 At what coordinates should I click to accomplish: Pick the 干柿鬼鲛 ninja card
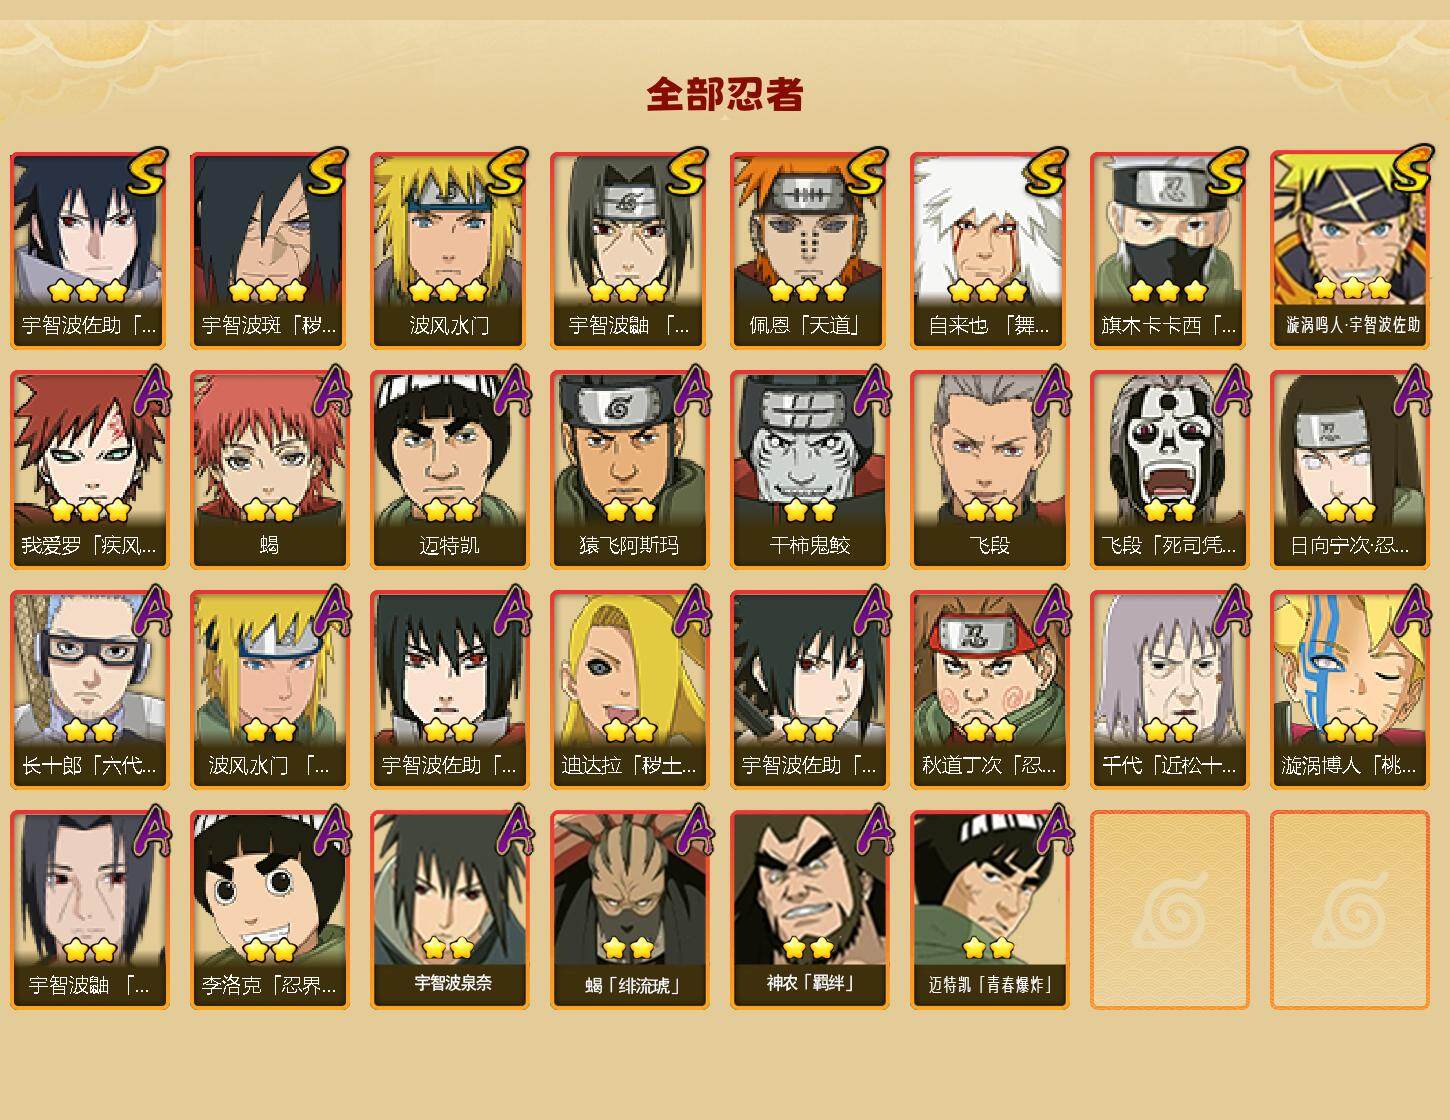pyautogui.click(x=809, y=470)
